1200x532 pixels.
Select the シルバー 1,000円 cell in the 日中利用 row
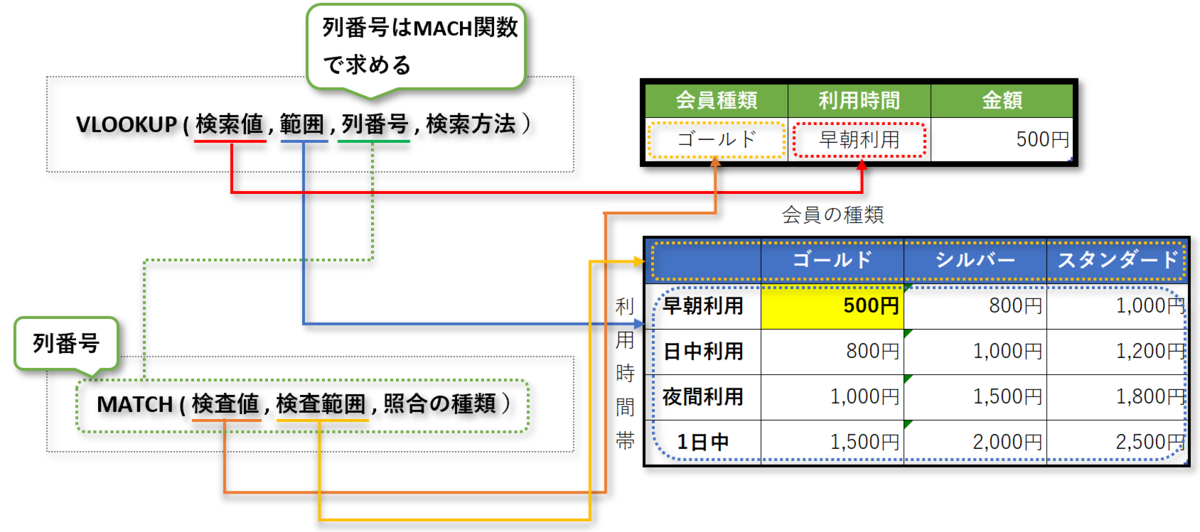click(975, 352)
